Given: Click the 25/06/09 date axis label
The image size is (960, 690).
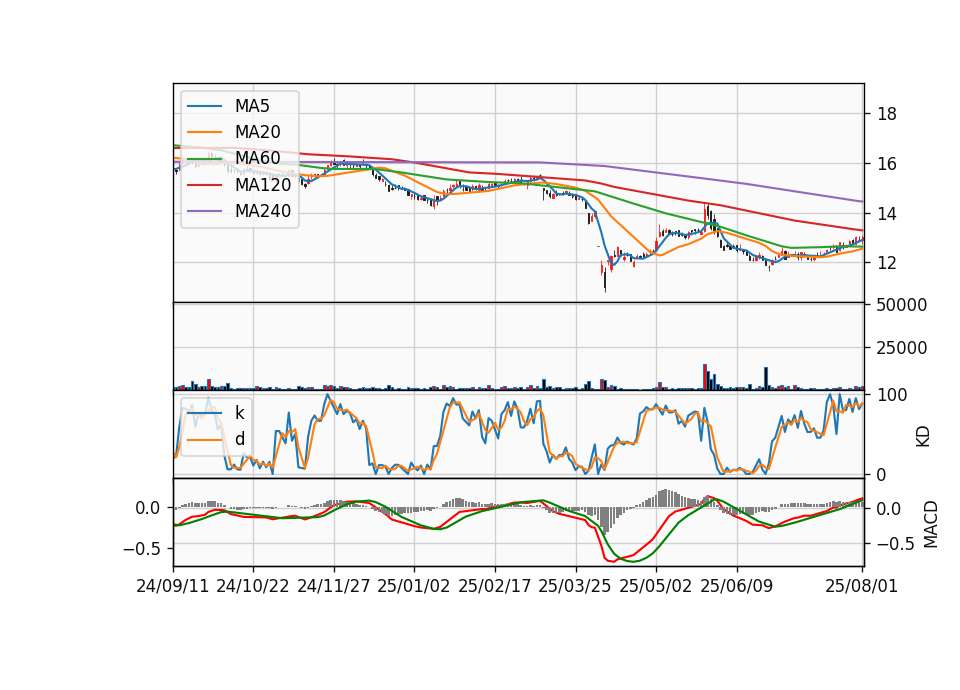Looking at the screenshot, I should pyautogui.click(x=737, y=586).
